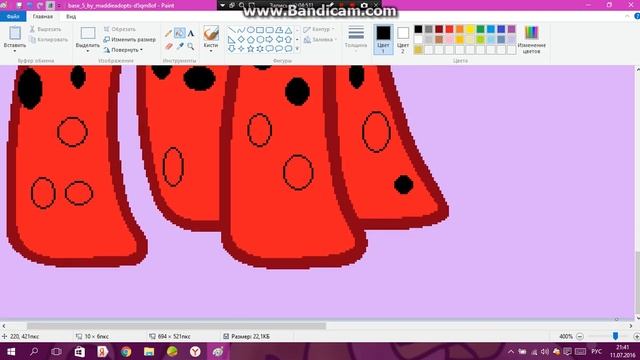Click the Paste clipboard icon

click(15, 33)
